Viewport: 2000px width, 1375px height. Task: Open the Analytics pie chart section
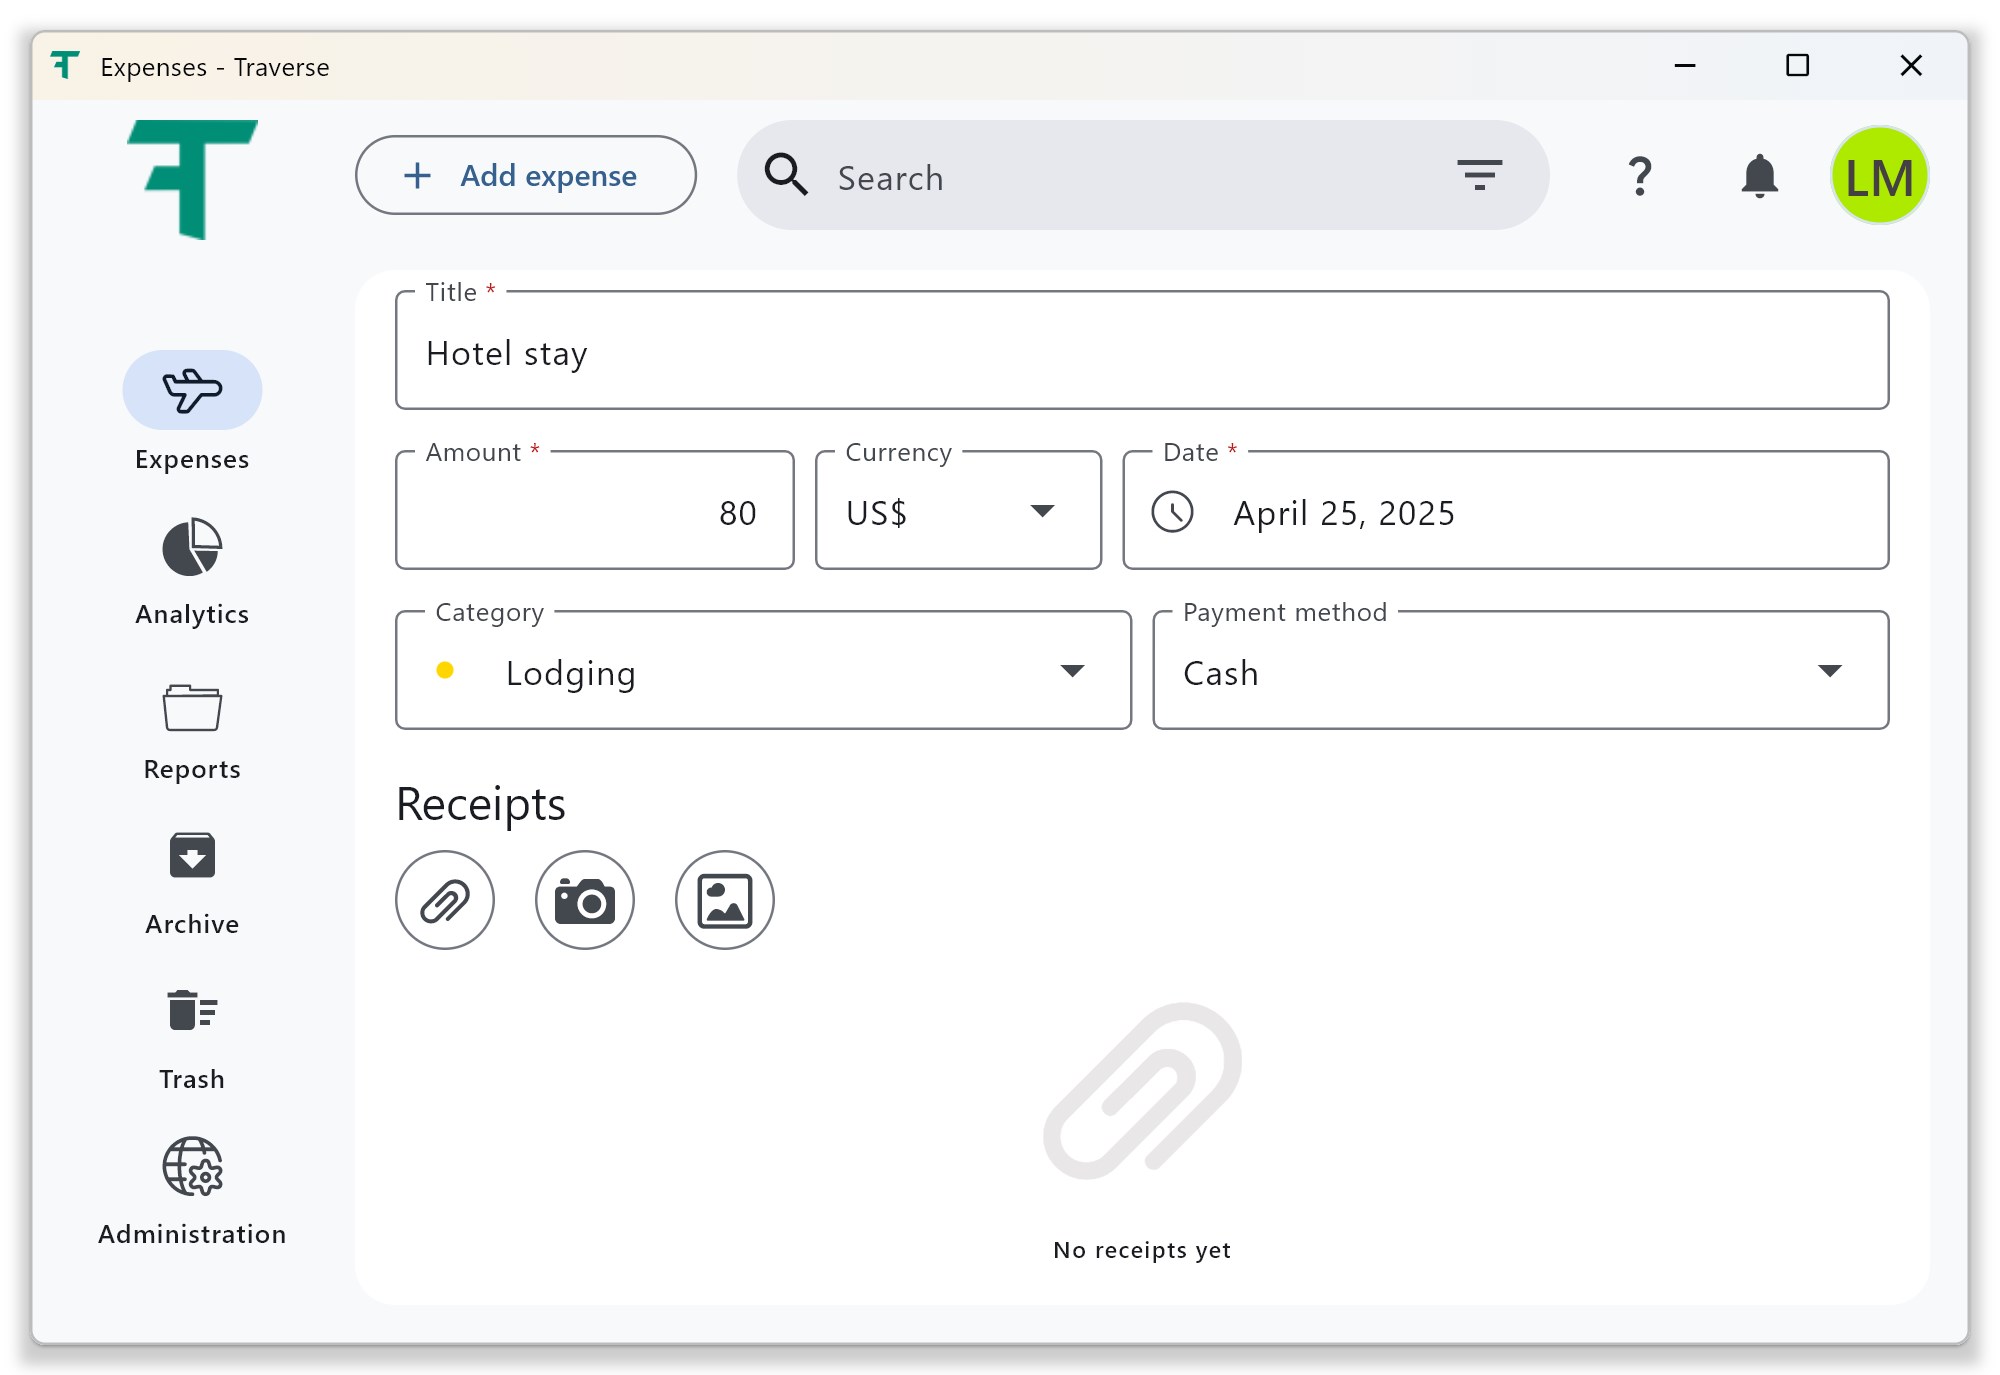192,571
